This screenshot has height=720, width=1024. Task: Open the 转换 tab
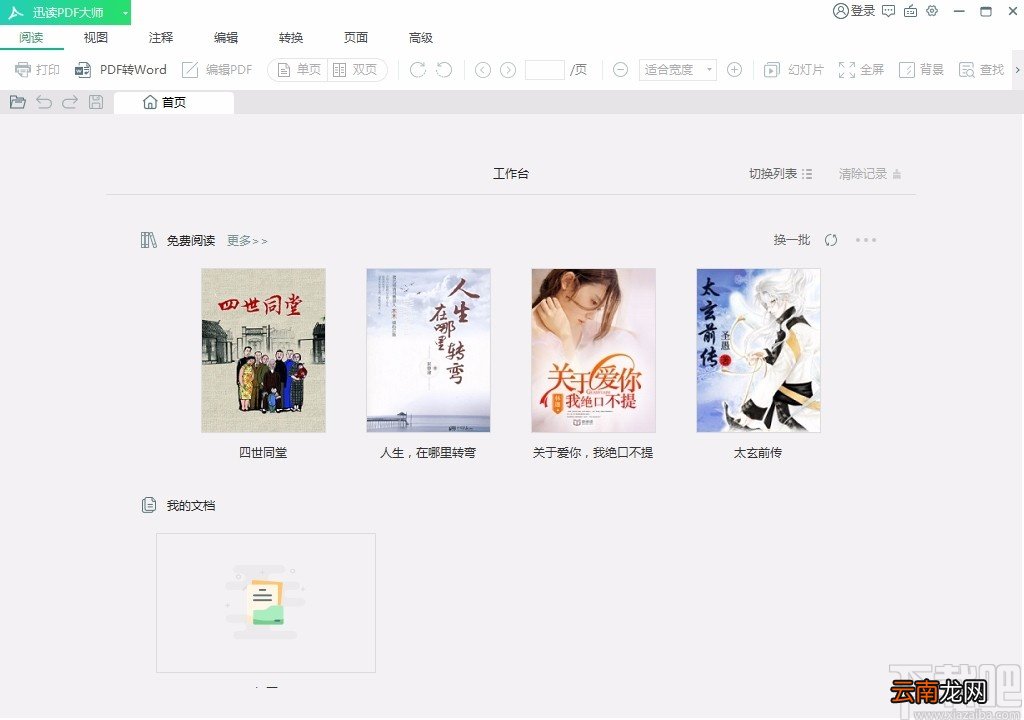point(291,38)
